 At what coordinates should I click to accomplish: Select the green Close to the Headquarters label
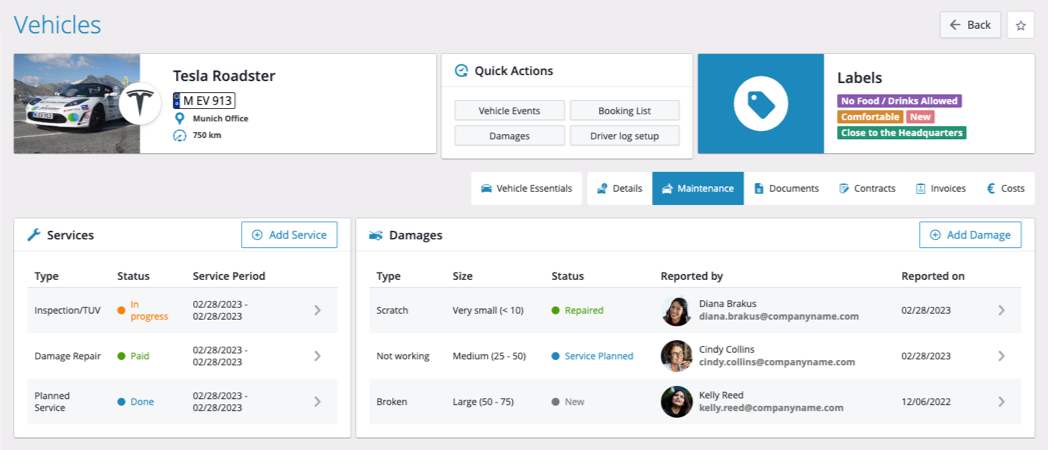(902, 132)
